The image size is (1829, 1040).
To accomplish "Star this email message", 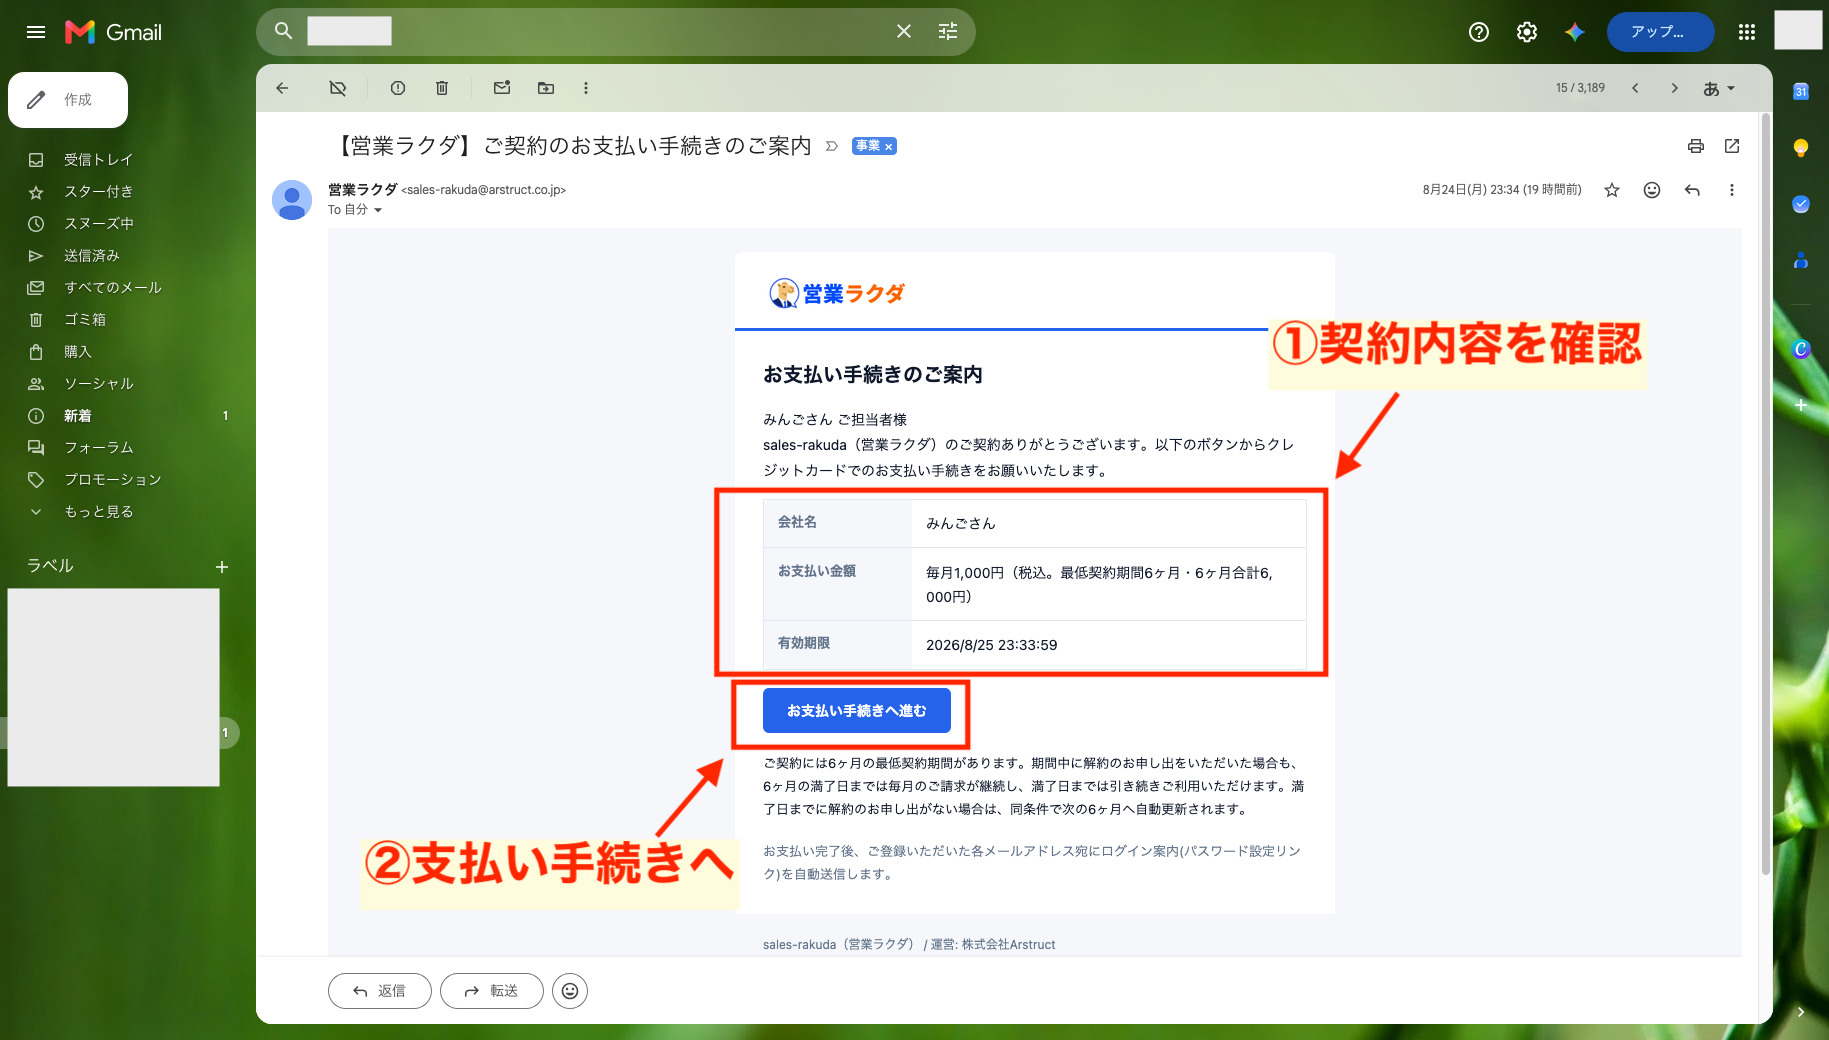I will pos(1612,190).
